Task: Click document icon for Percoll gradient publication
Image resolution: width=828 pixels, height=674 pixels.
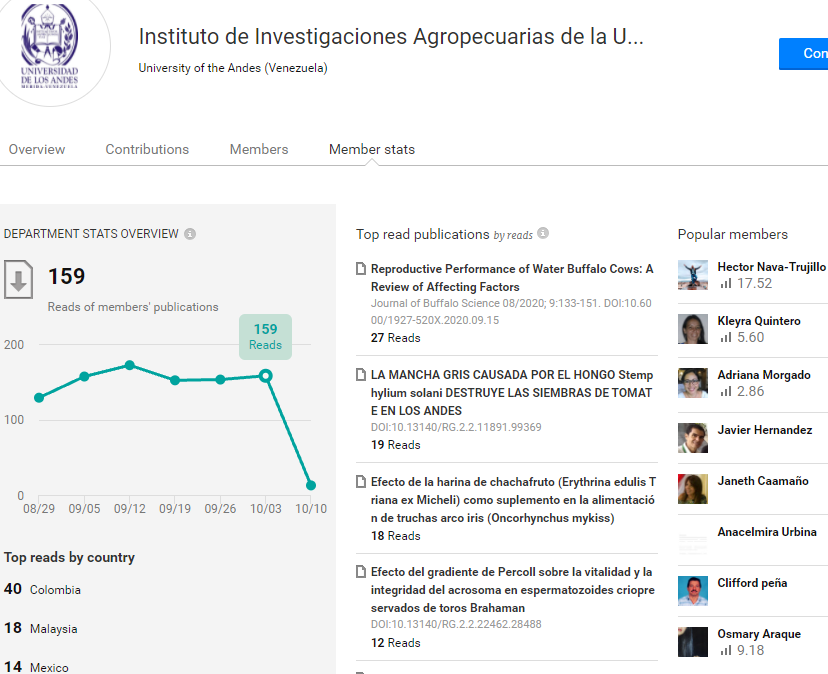Action: pyautogui.click(x=361, y=572)
